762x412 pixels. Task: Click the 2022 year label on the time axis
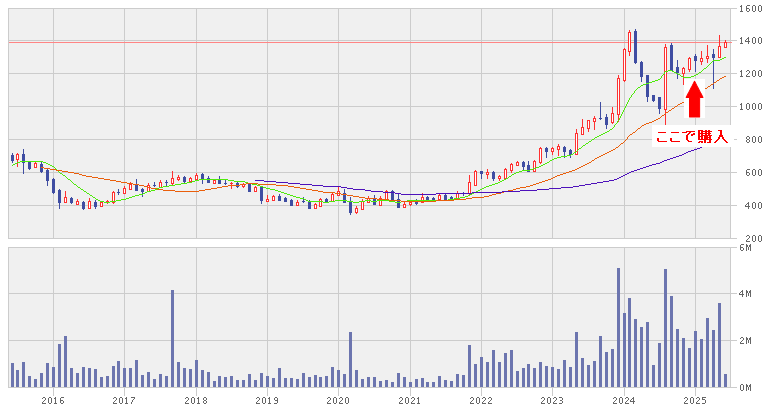tap(481, 401)
